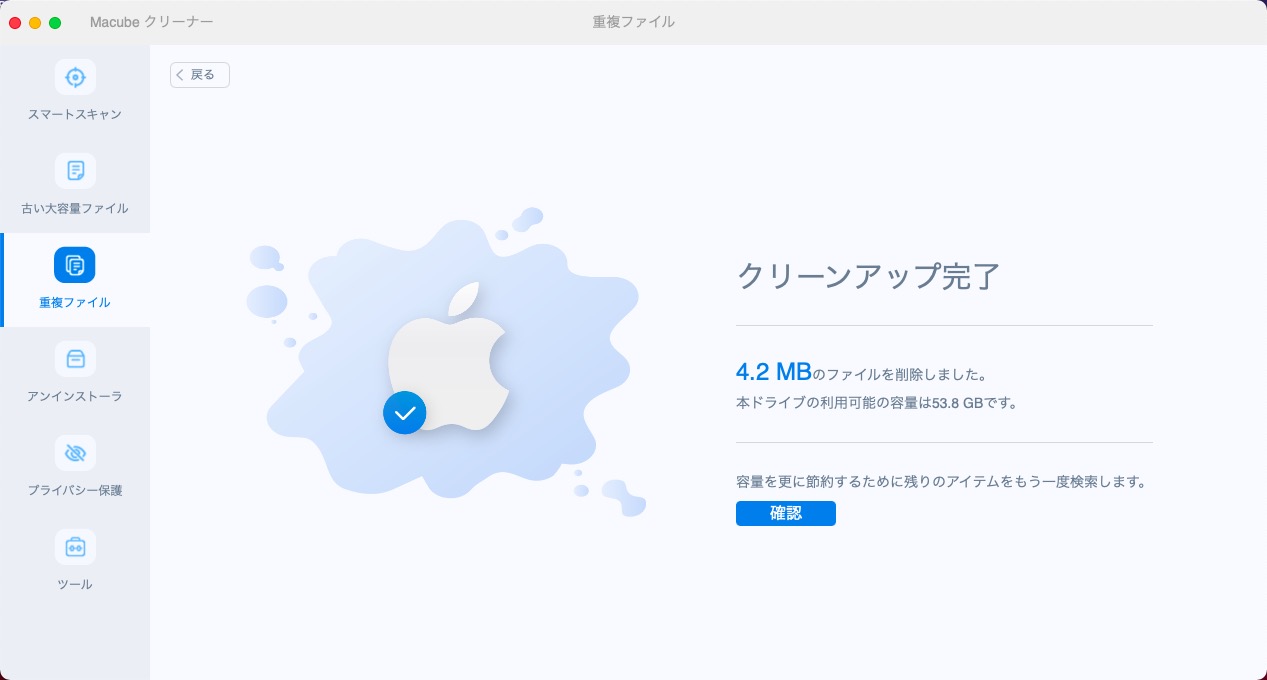Click the blue 確認 button
Image resolution: width=1267 pixels, height=680 pixels.
786,514
